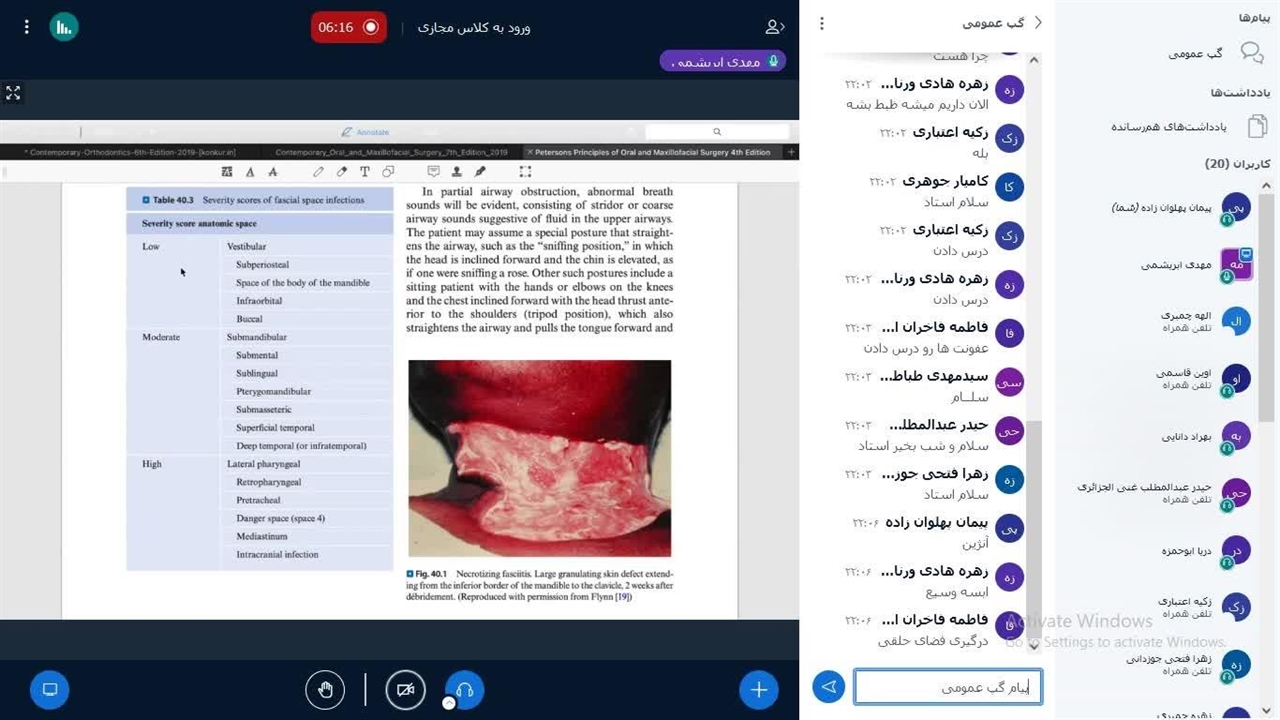This screenshot has width=1280, height=720.
Task: Toggle the recording indicator button
Action: 348,27
